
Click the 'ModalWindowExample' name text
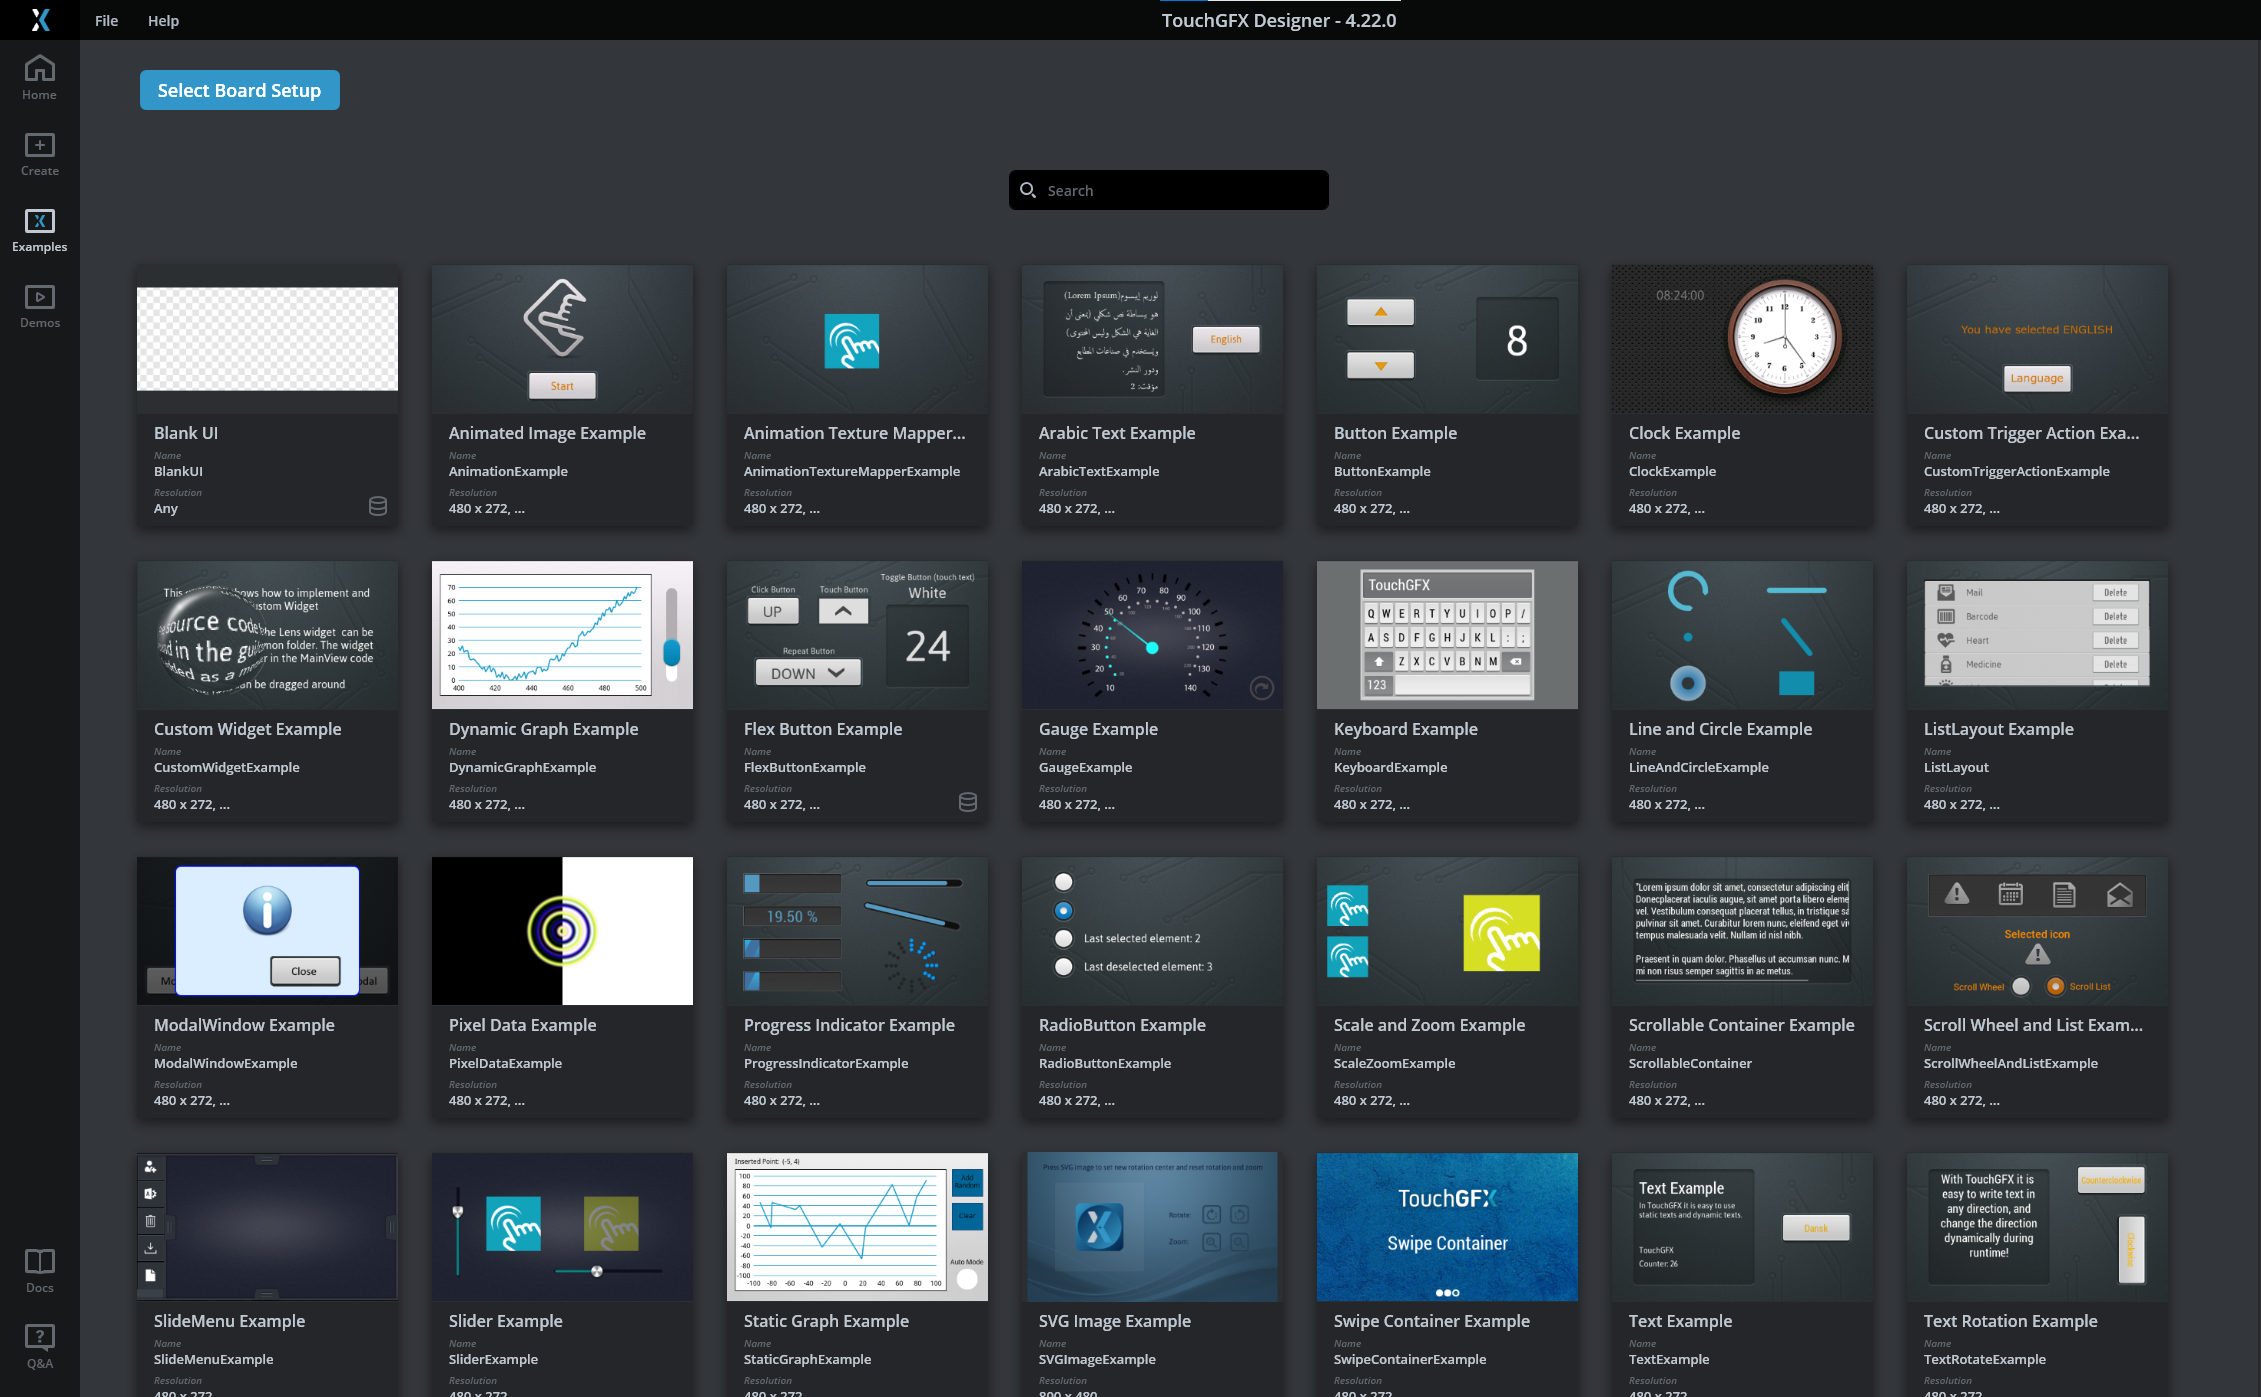(225, 1063)
